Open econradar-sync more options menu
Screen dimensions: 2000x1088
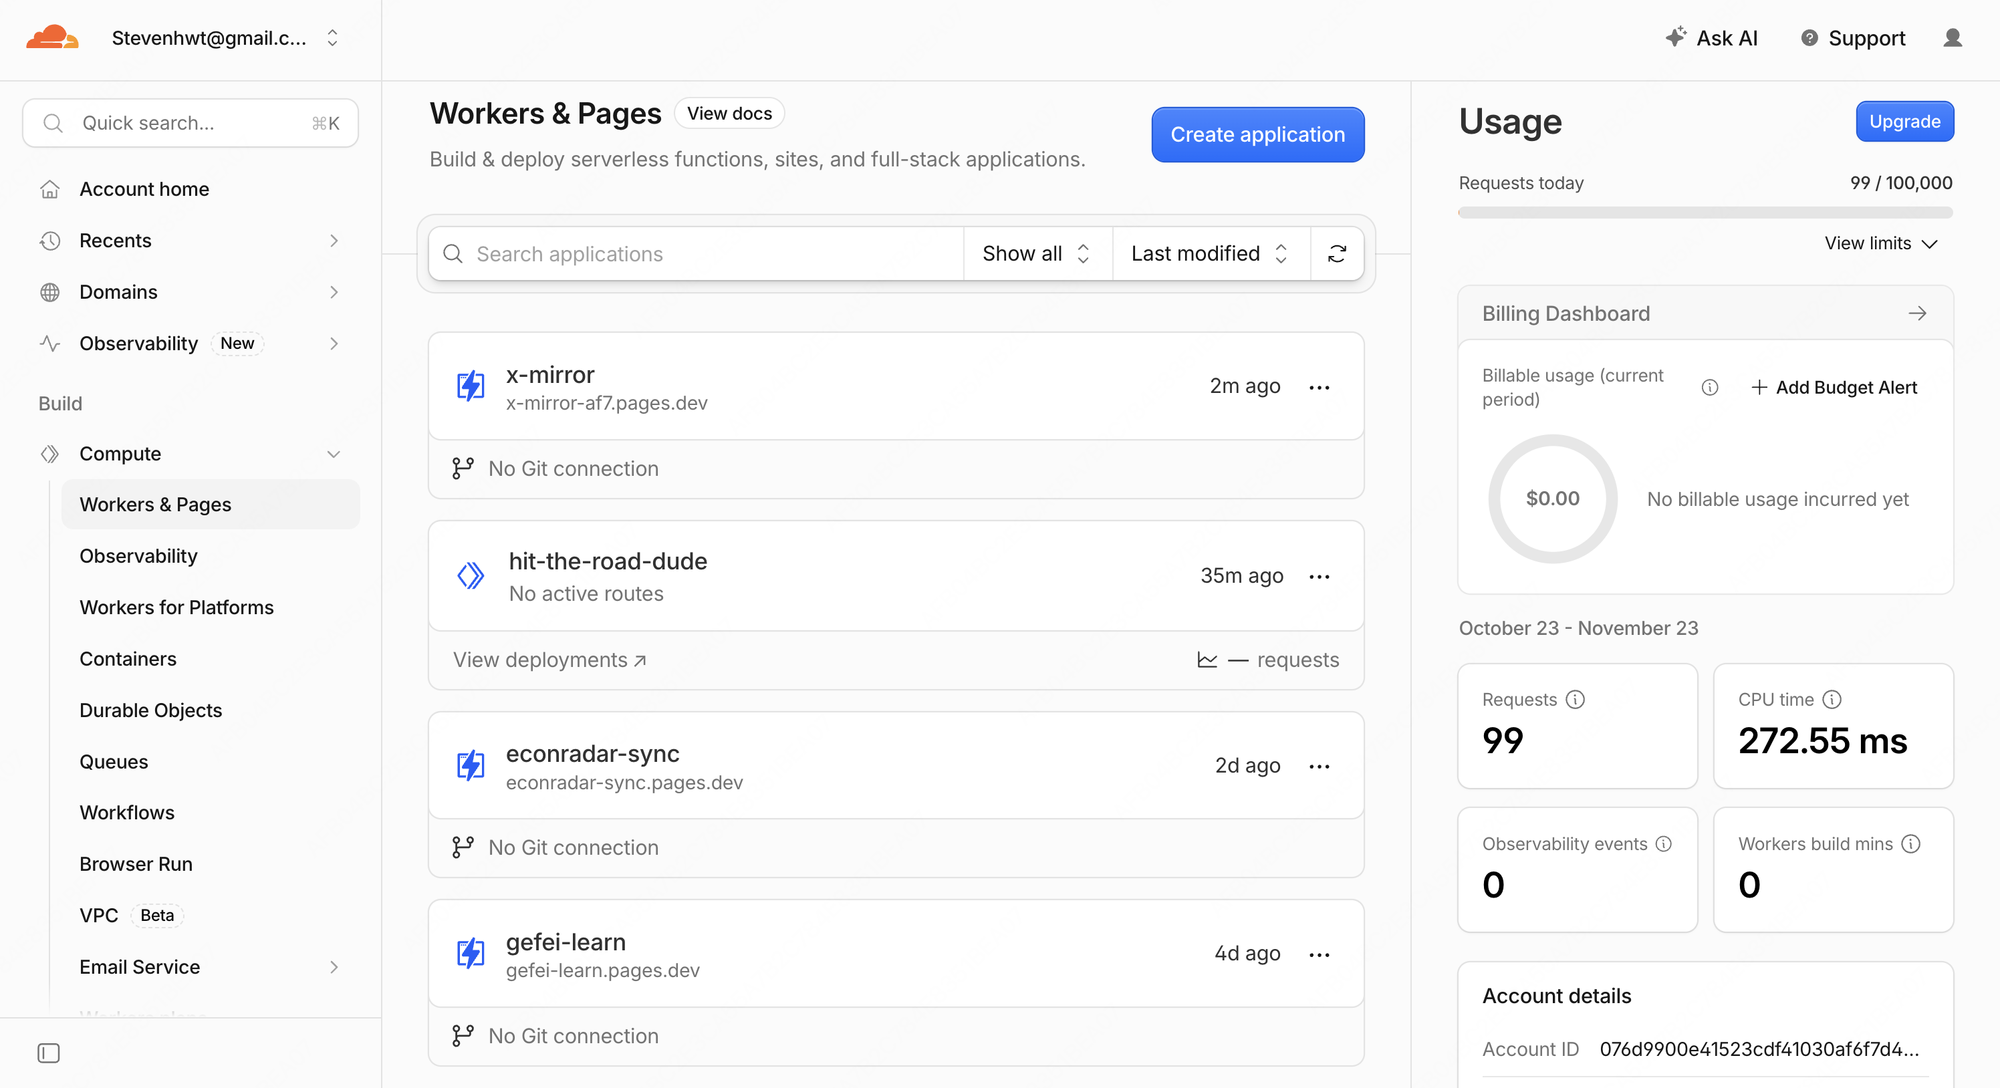tap(1319, 766)
